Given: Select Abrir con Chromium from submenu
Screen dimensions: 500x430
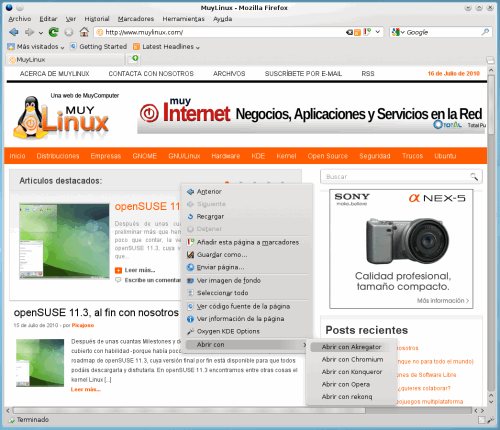Looking at the screenshot, I should pos(352,359).
